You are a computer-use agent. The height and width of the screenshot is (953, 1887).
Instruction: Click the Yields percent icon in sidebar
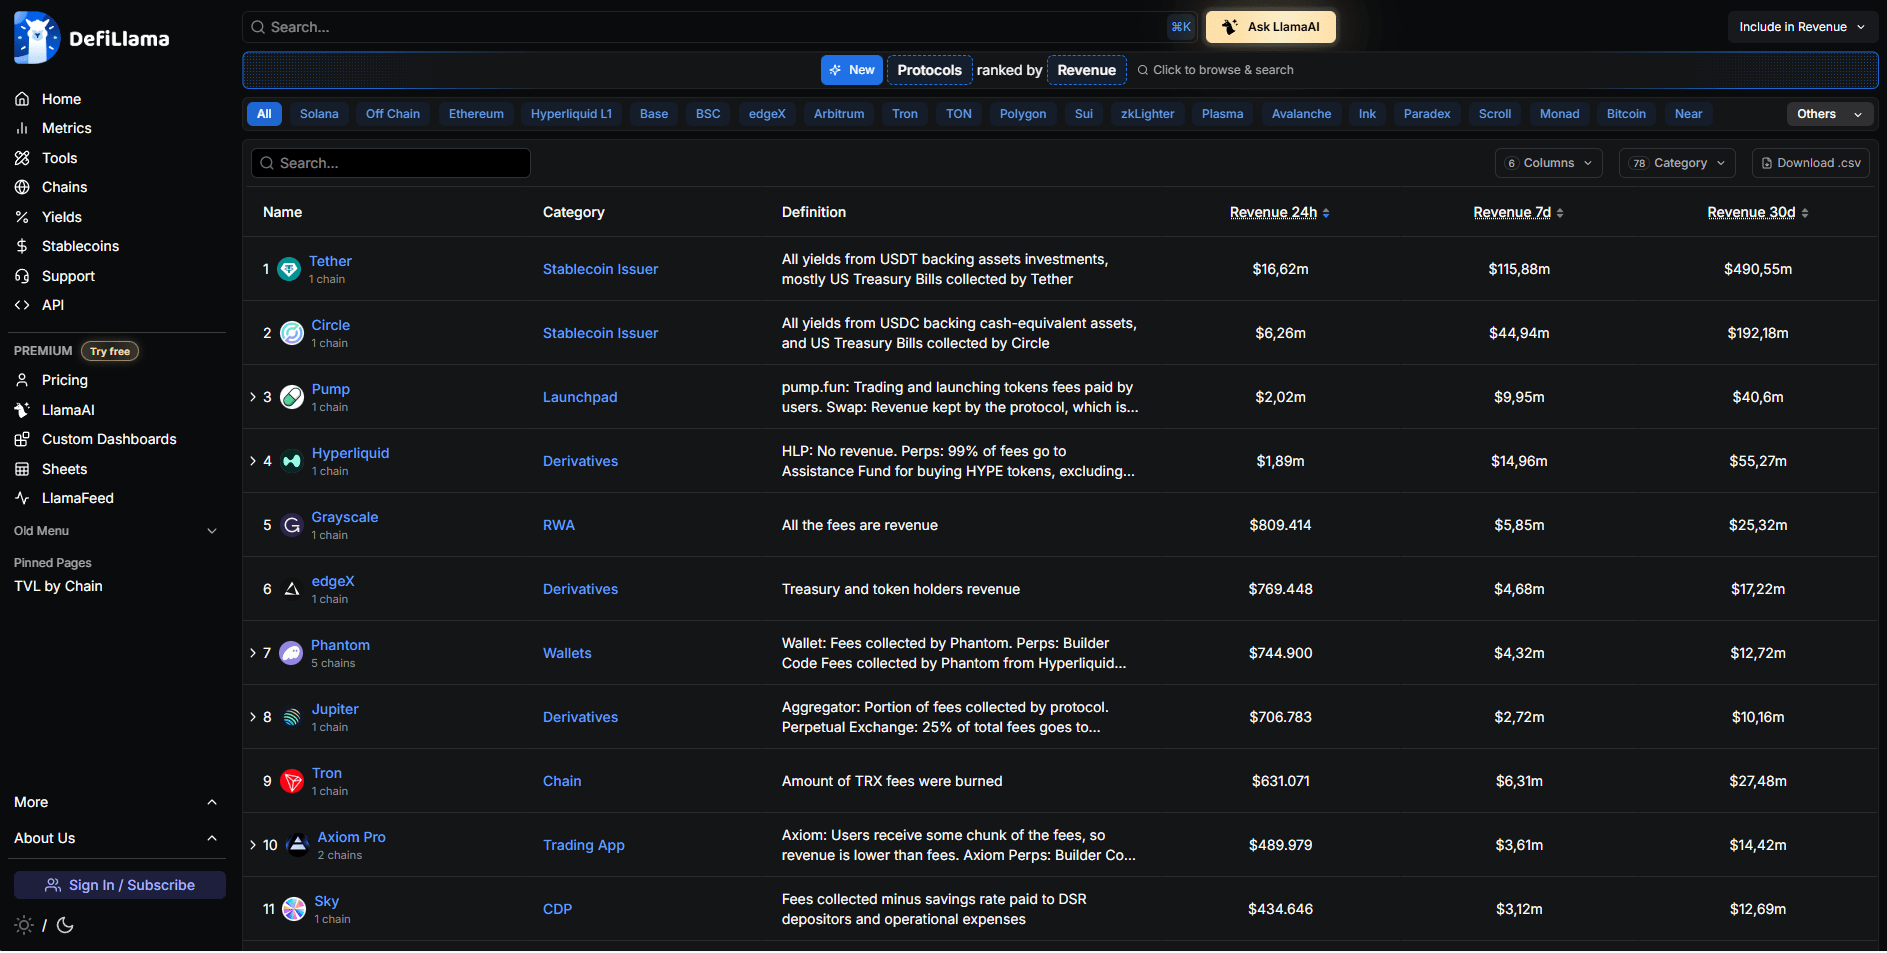[x=22, y=217]
